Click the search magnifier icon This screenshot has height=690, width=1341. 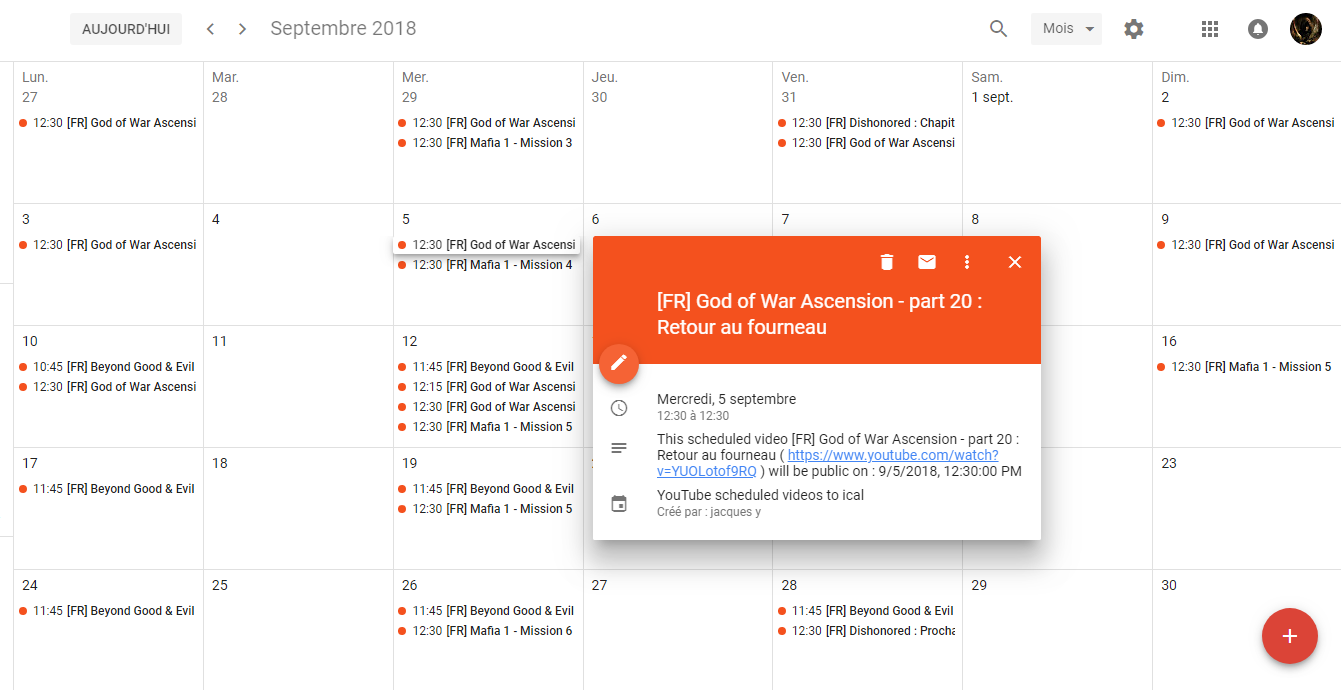998,29
